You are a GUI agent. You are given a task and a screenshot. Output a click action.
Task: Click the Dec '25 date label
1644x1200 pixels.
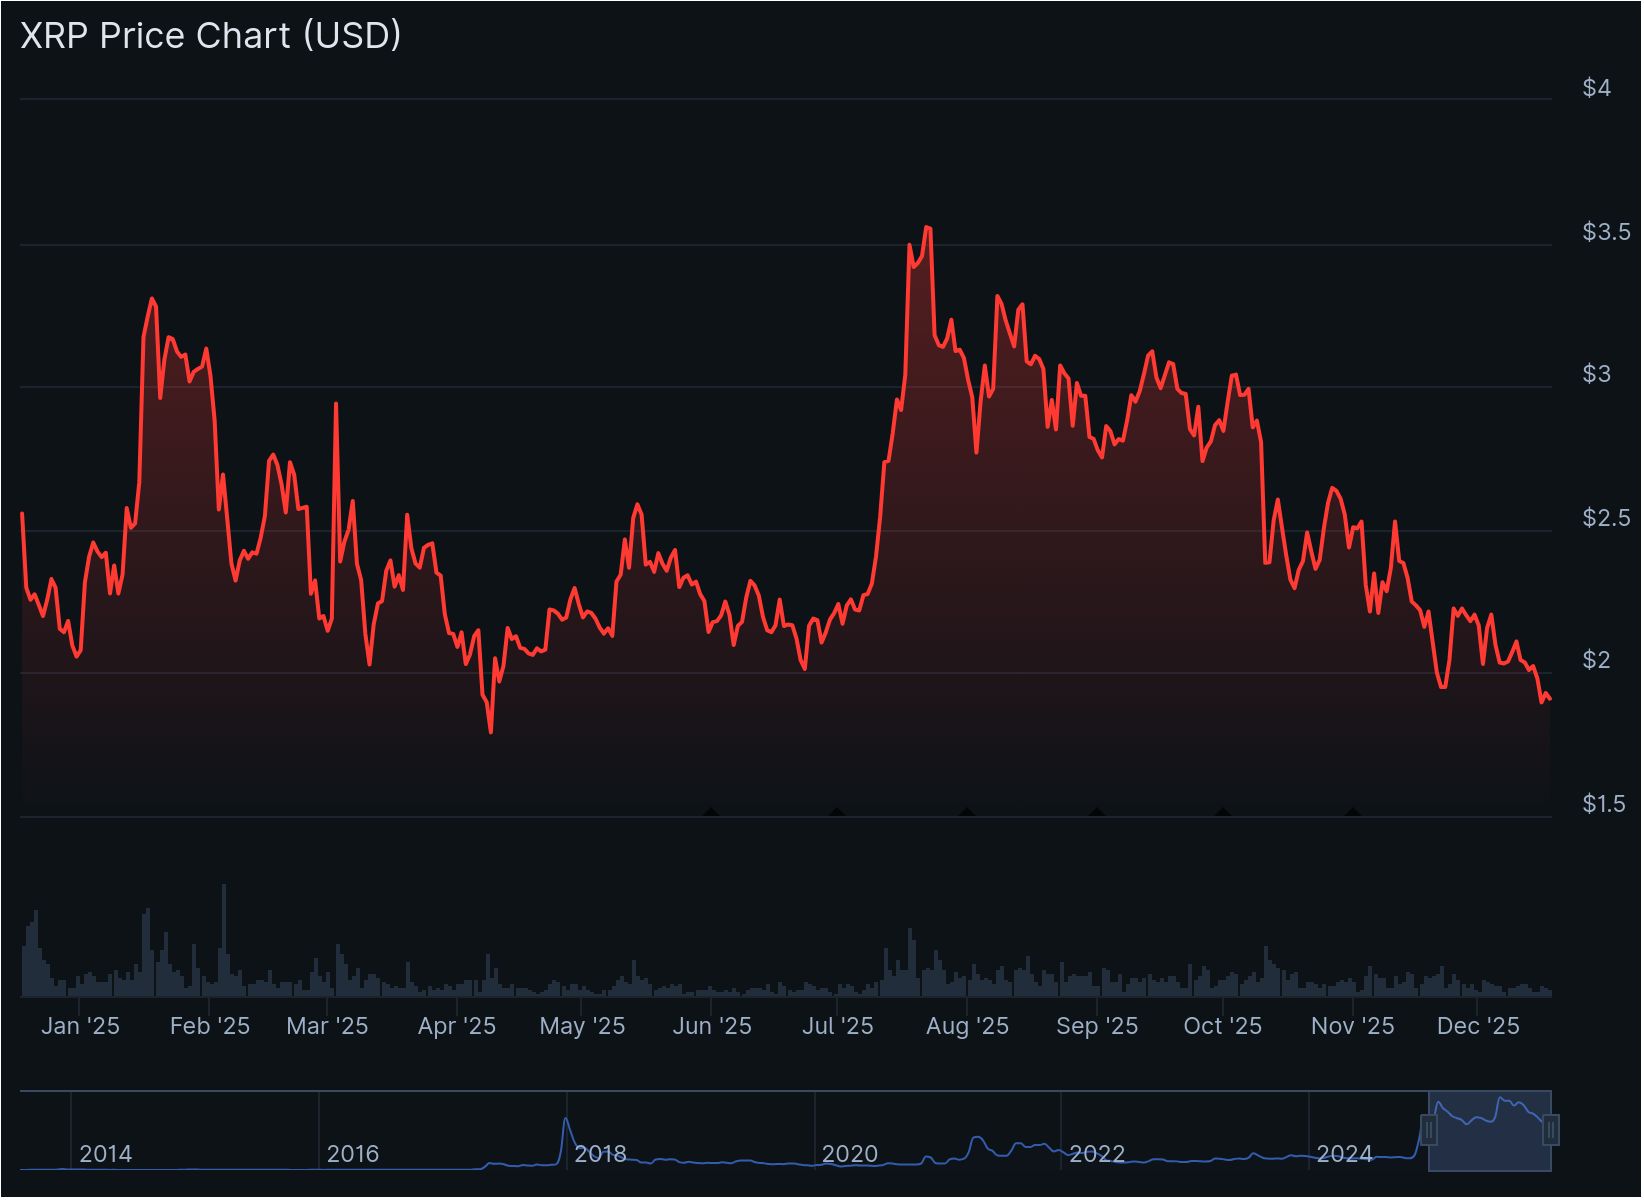(1478, 1027)
